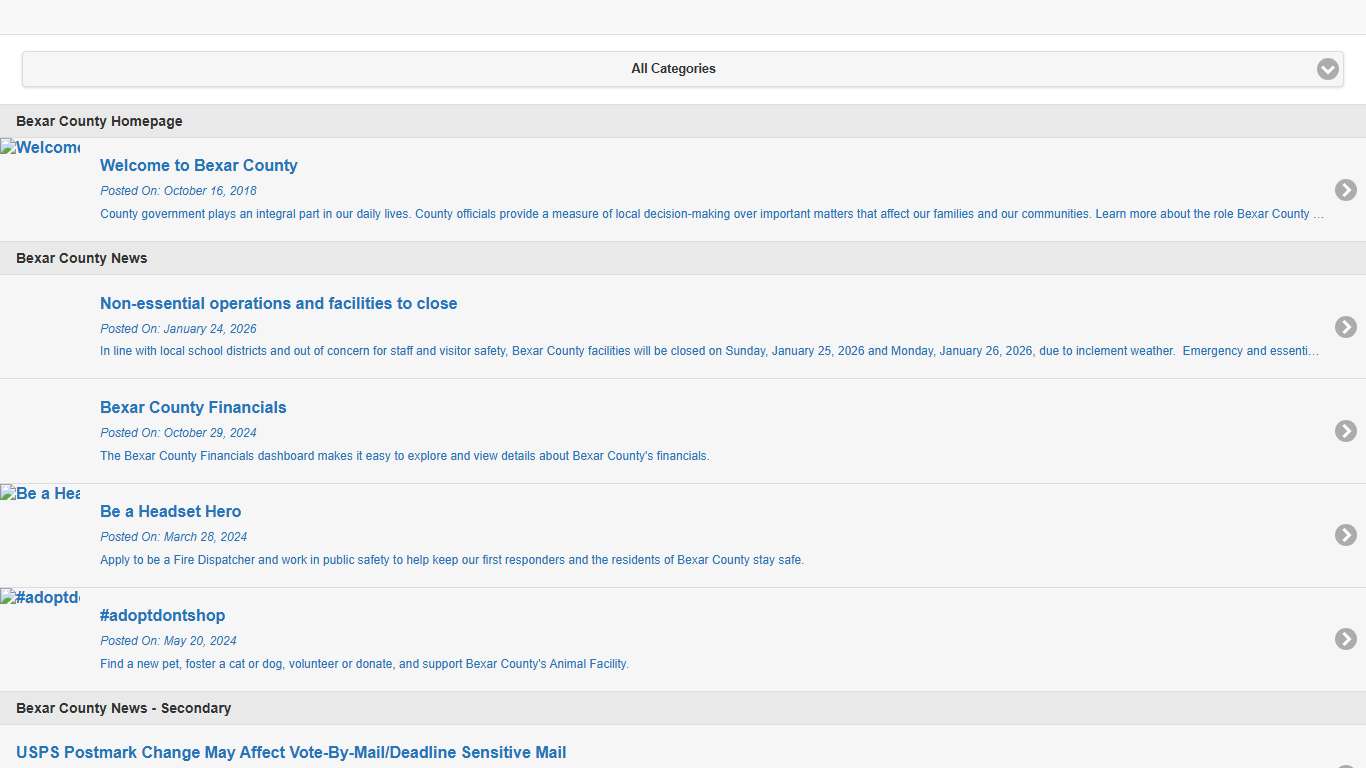Viewport: 1366px width, 768px height.
Task: Open the Welcome to Bexar County headline
Action: [198, 166]
